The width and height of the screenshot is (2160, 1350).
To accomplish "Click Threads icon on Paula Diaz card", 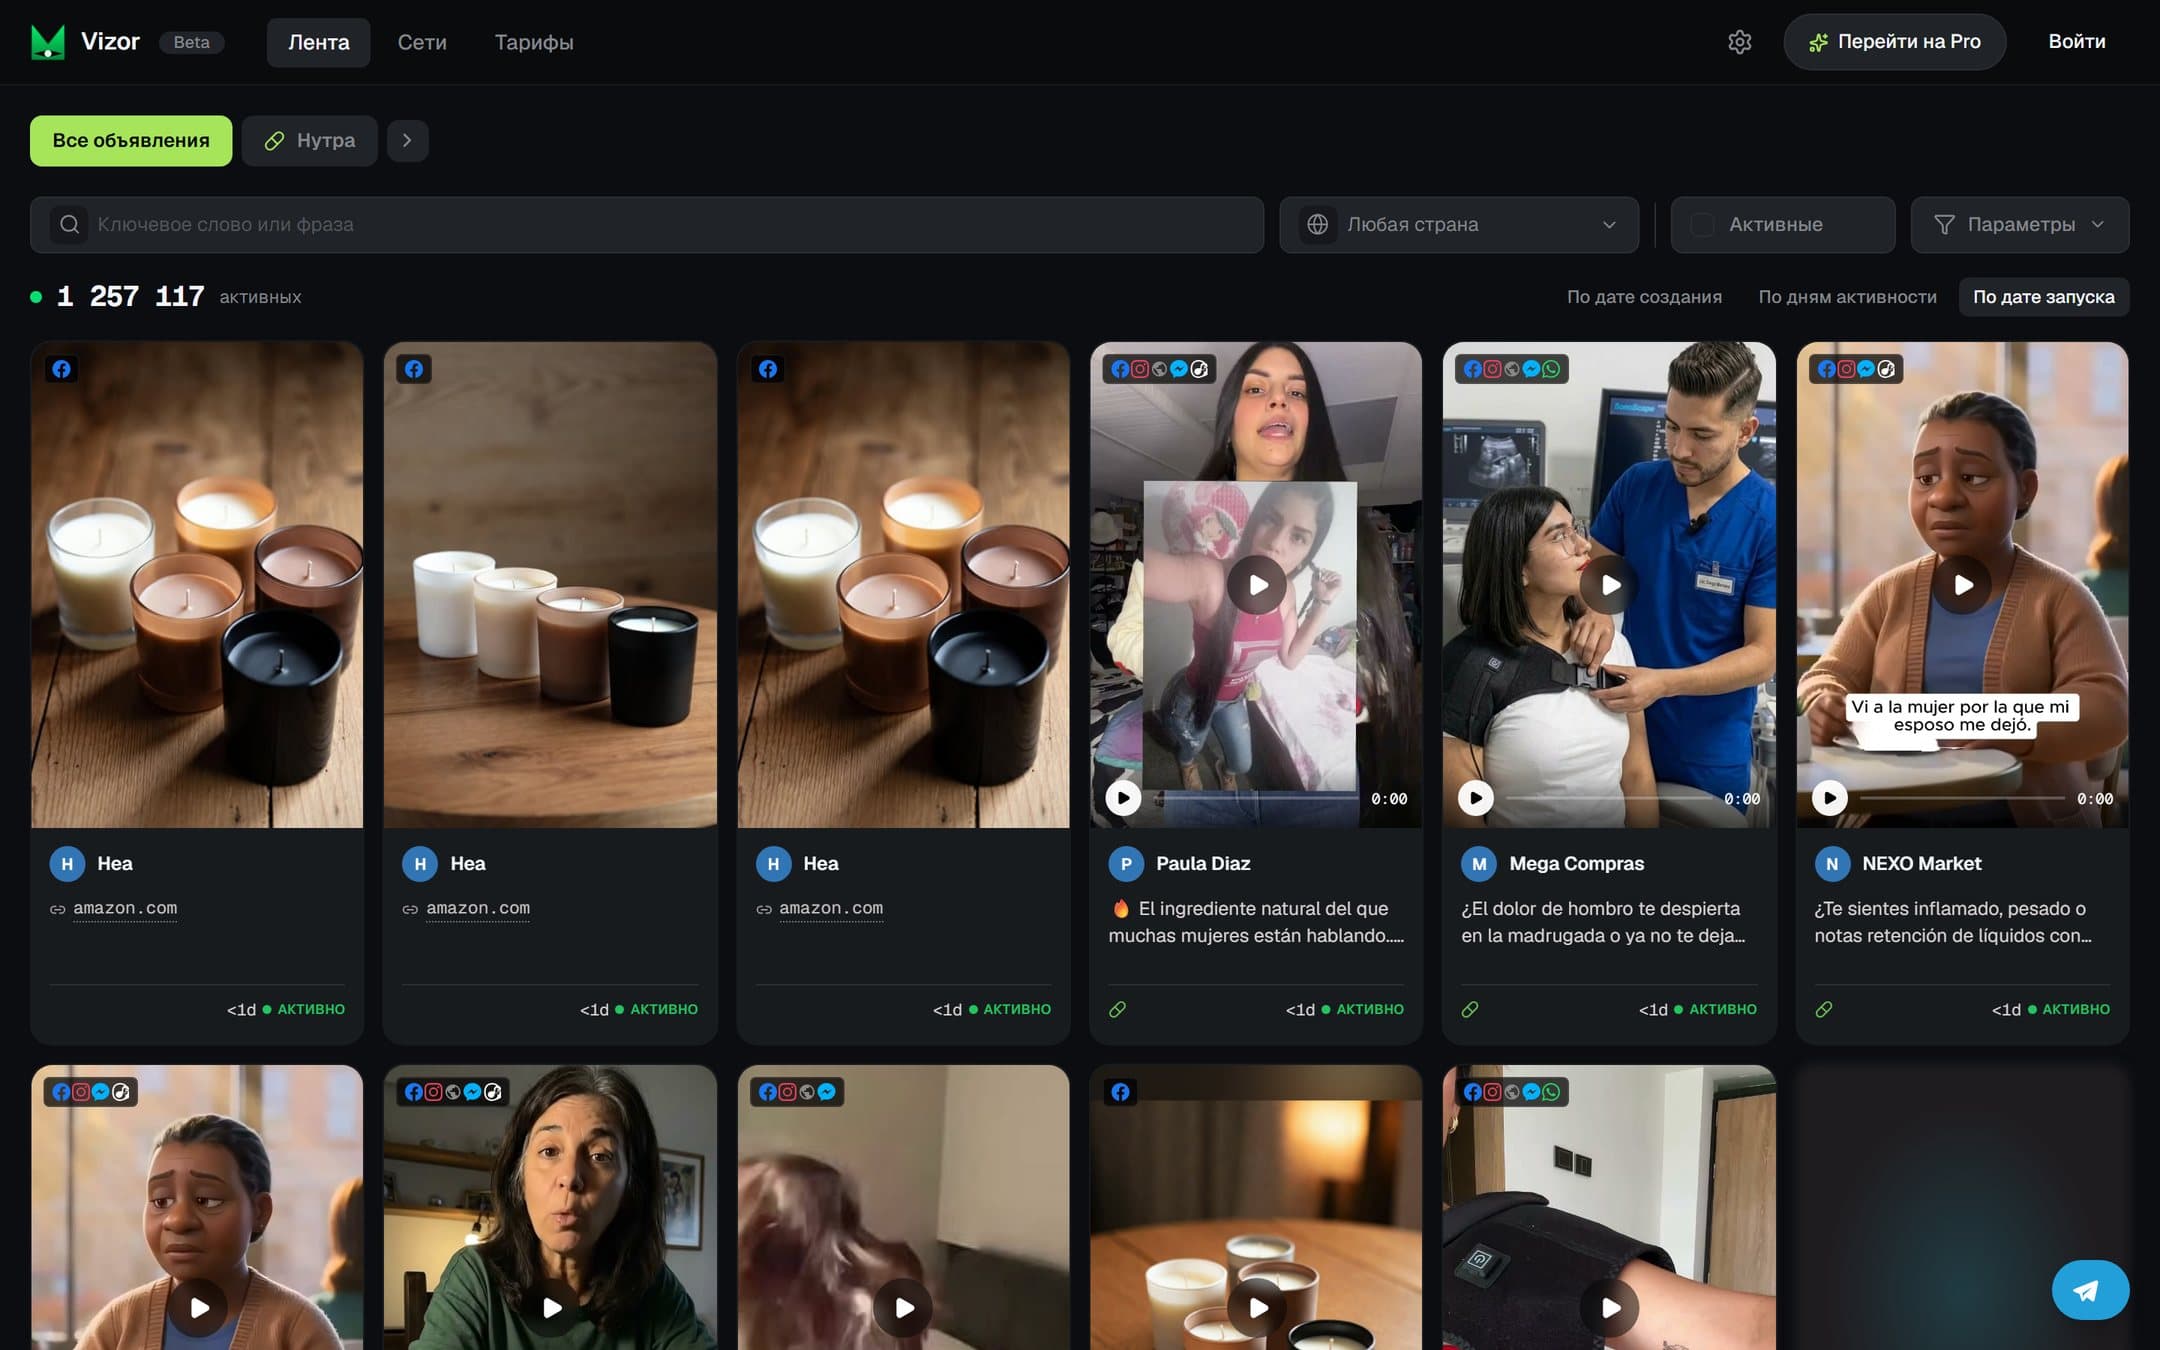I will [x=1199, y=369].
